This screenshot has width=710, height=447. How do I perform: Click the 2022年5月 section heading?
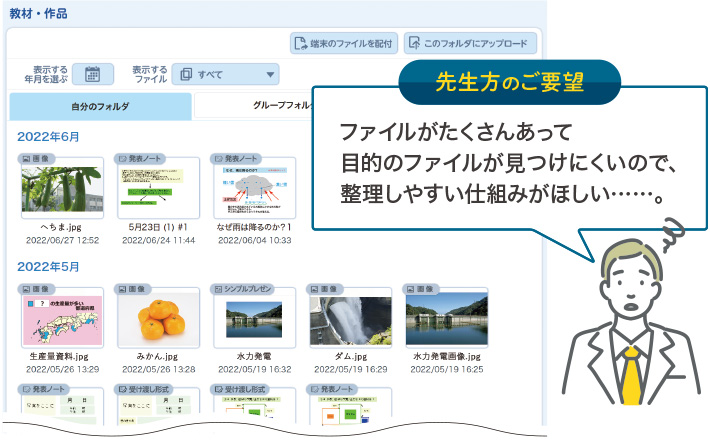pyautogui.click(x=48, y=267)
